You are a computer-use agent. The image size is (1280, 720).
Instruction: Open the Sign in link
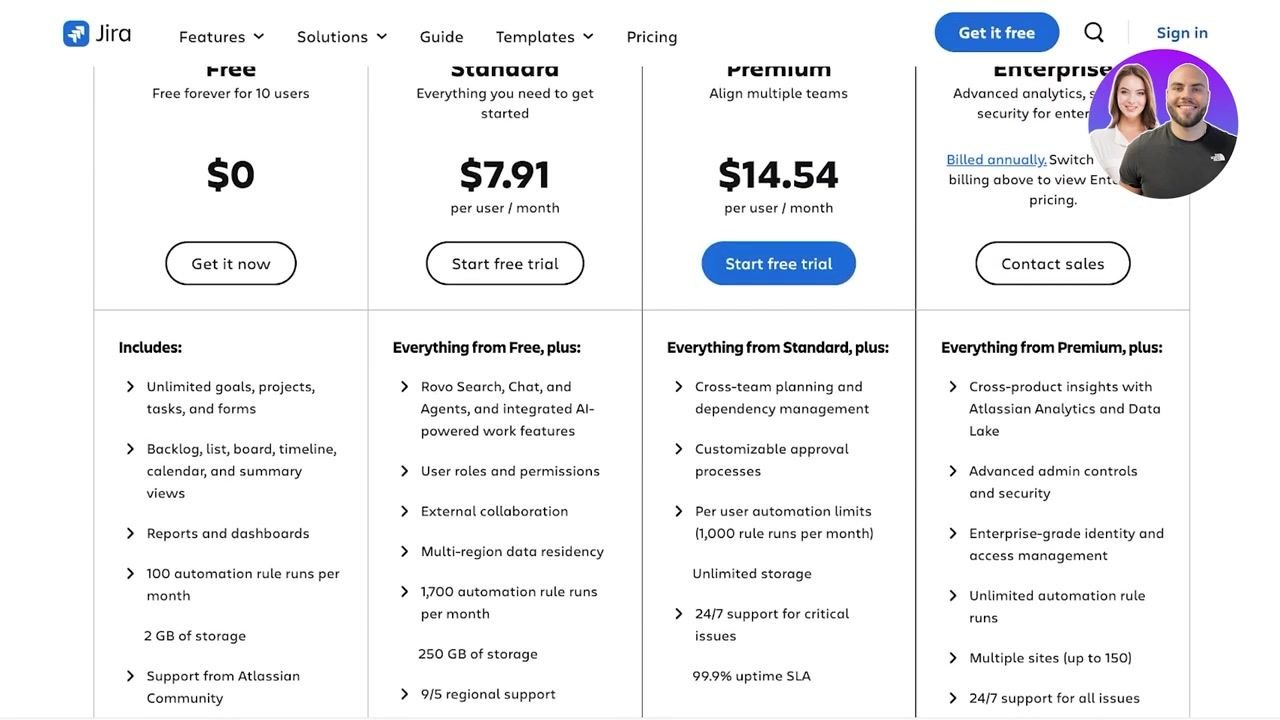(x=1182, y=32)
